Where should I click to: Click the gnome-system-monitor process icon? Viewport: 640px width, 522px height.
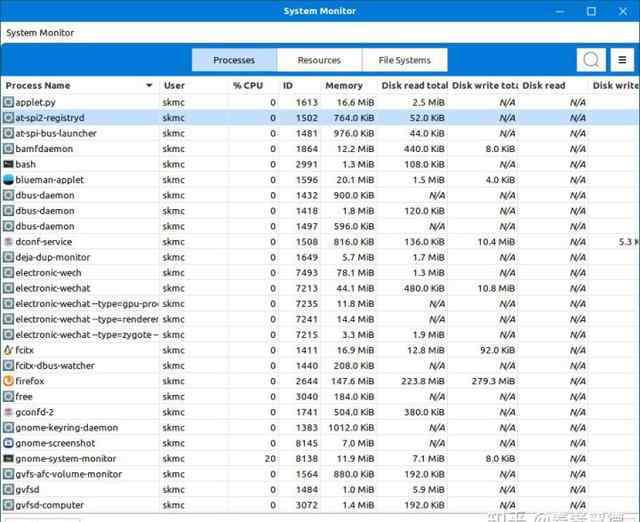(9, 459)
